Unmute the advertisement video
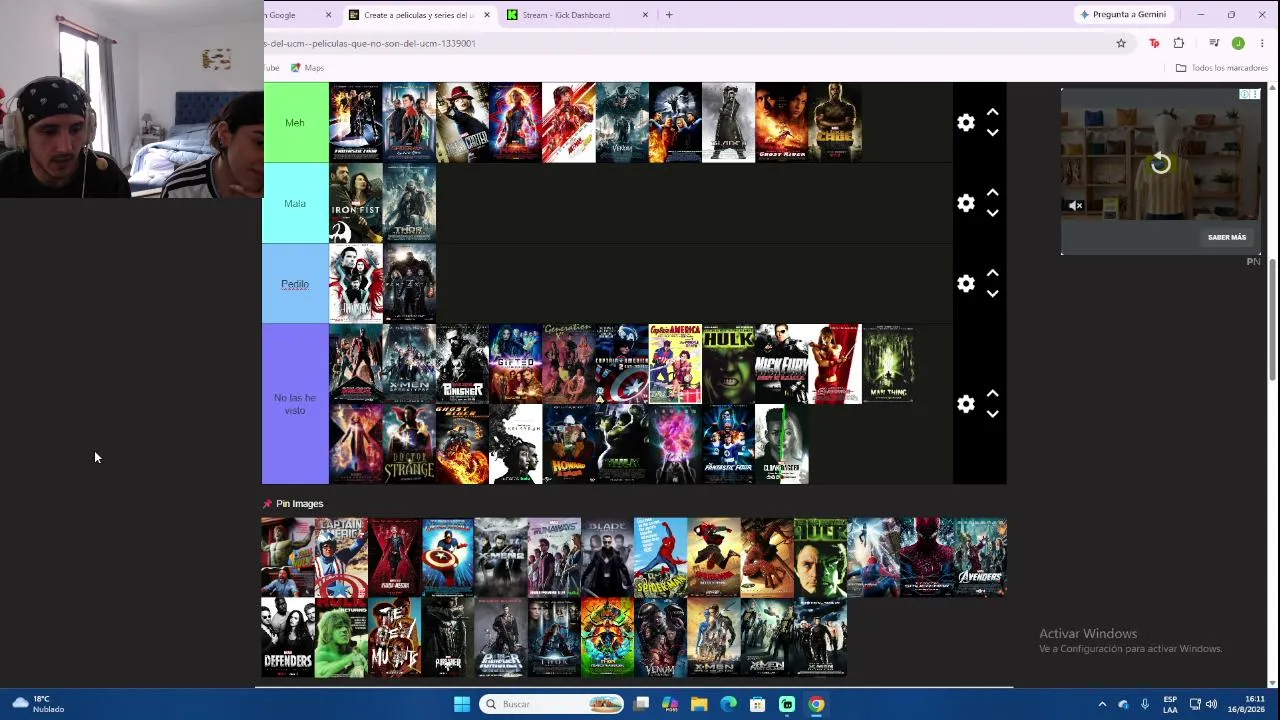Screen dimensions: 1280x720 [1075, 206]
